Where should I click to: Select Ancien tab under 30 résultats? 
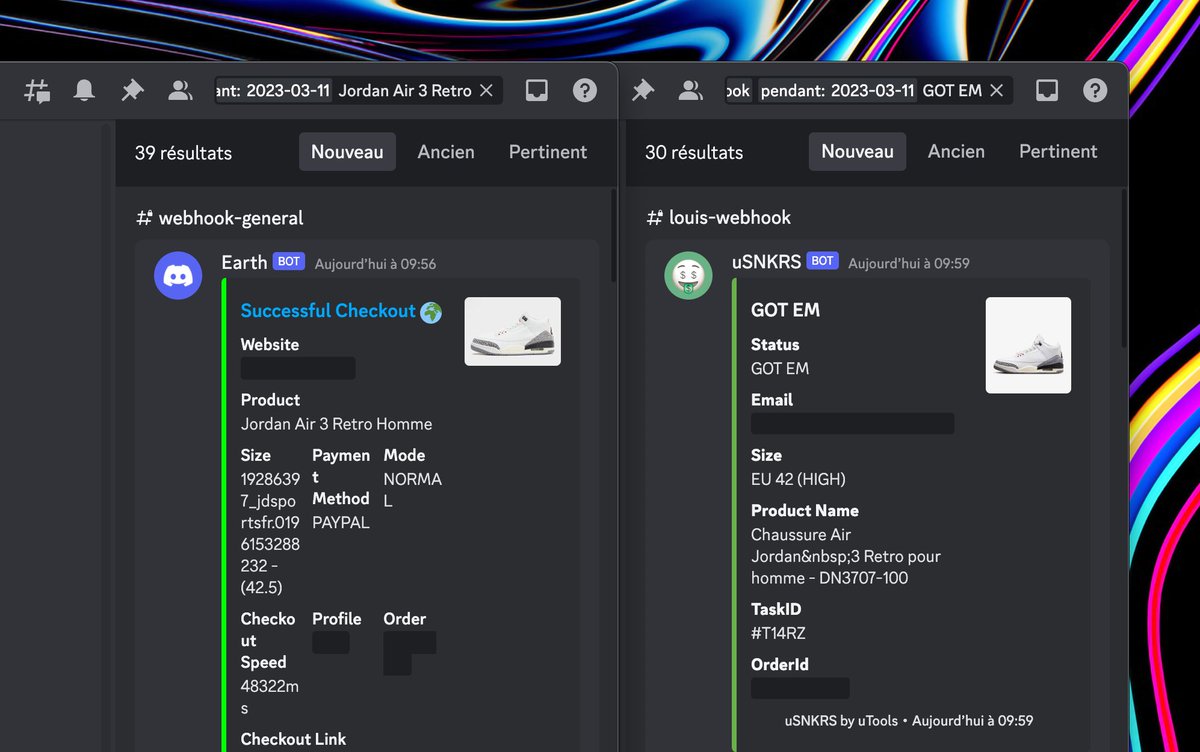(x=956, y=152)
